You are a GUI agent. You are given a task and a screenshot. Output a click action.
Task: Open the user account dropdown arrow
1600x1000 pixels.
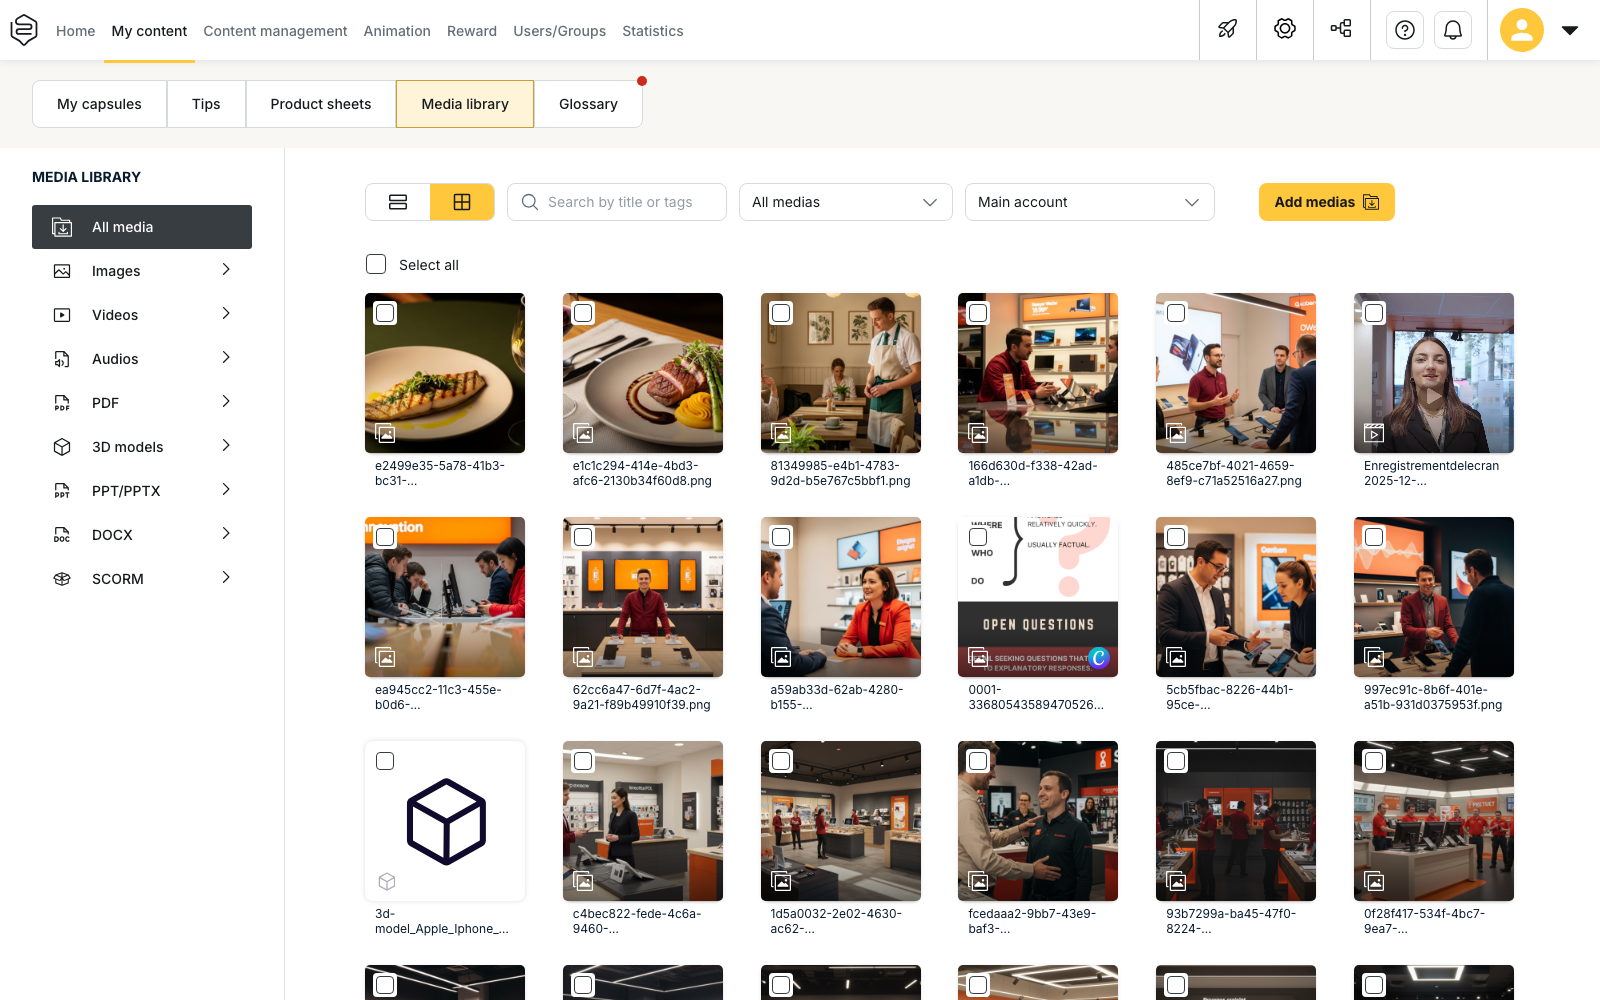tap(1570, 30)
